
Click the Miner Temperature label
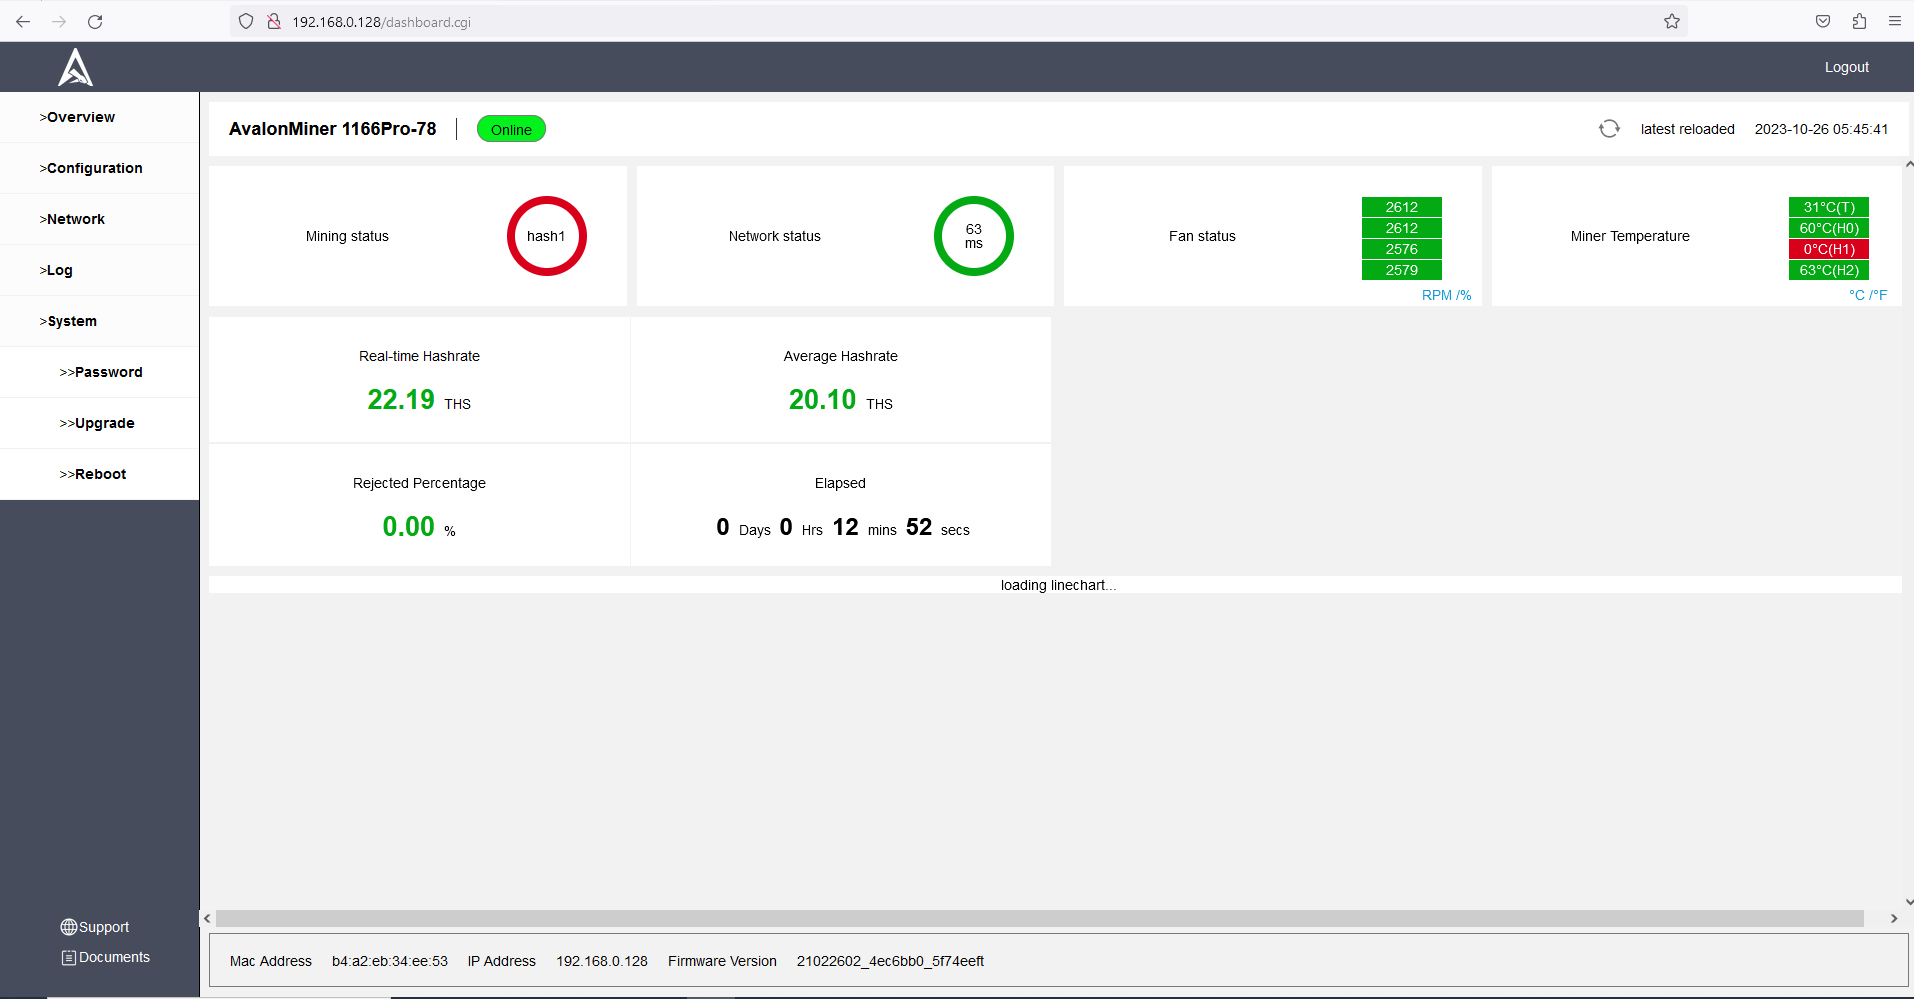(x=1630, y=236)
